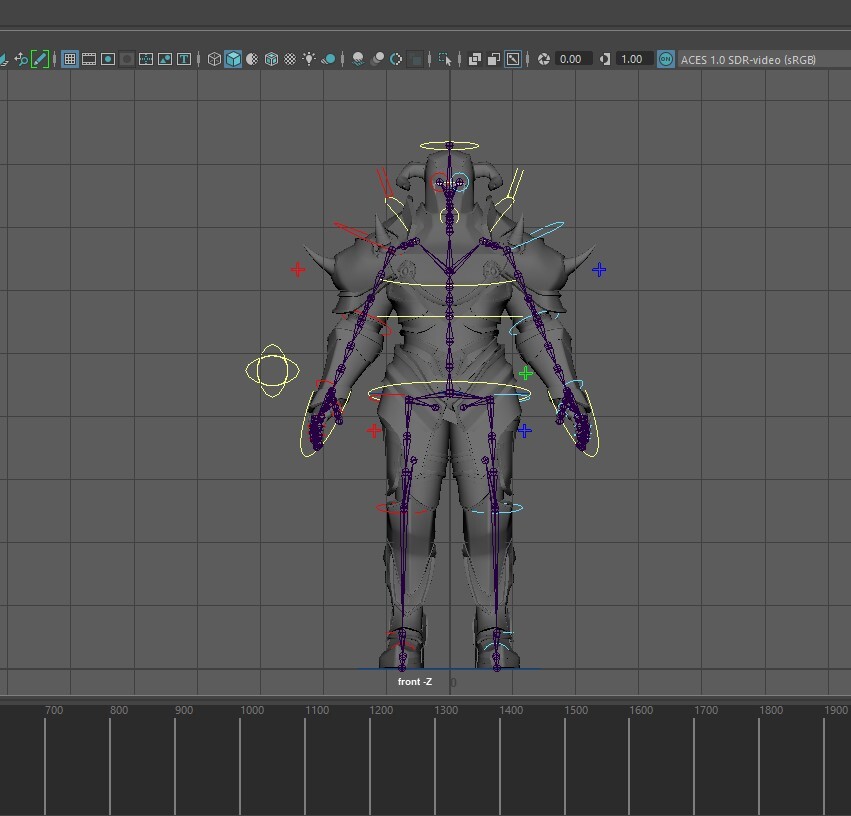This screenshot has width=851, height=816.
Task: Switch to wireframe display mode
Action: 214,59
